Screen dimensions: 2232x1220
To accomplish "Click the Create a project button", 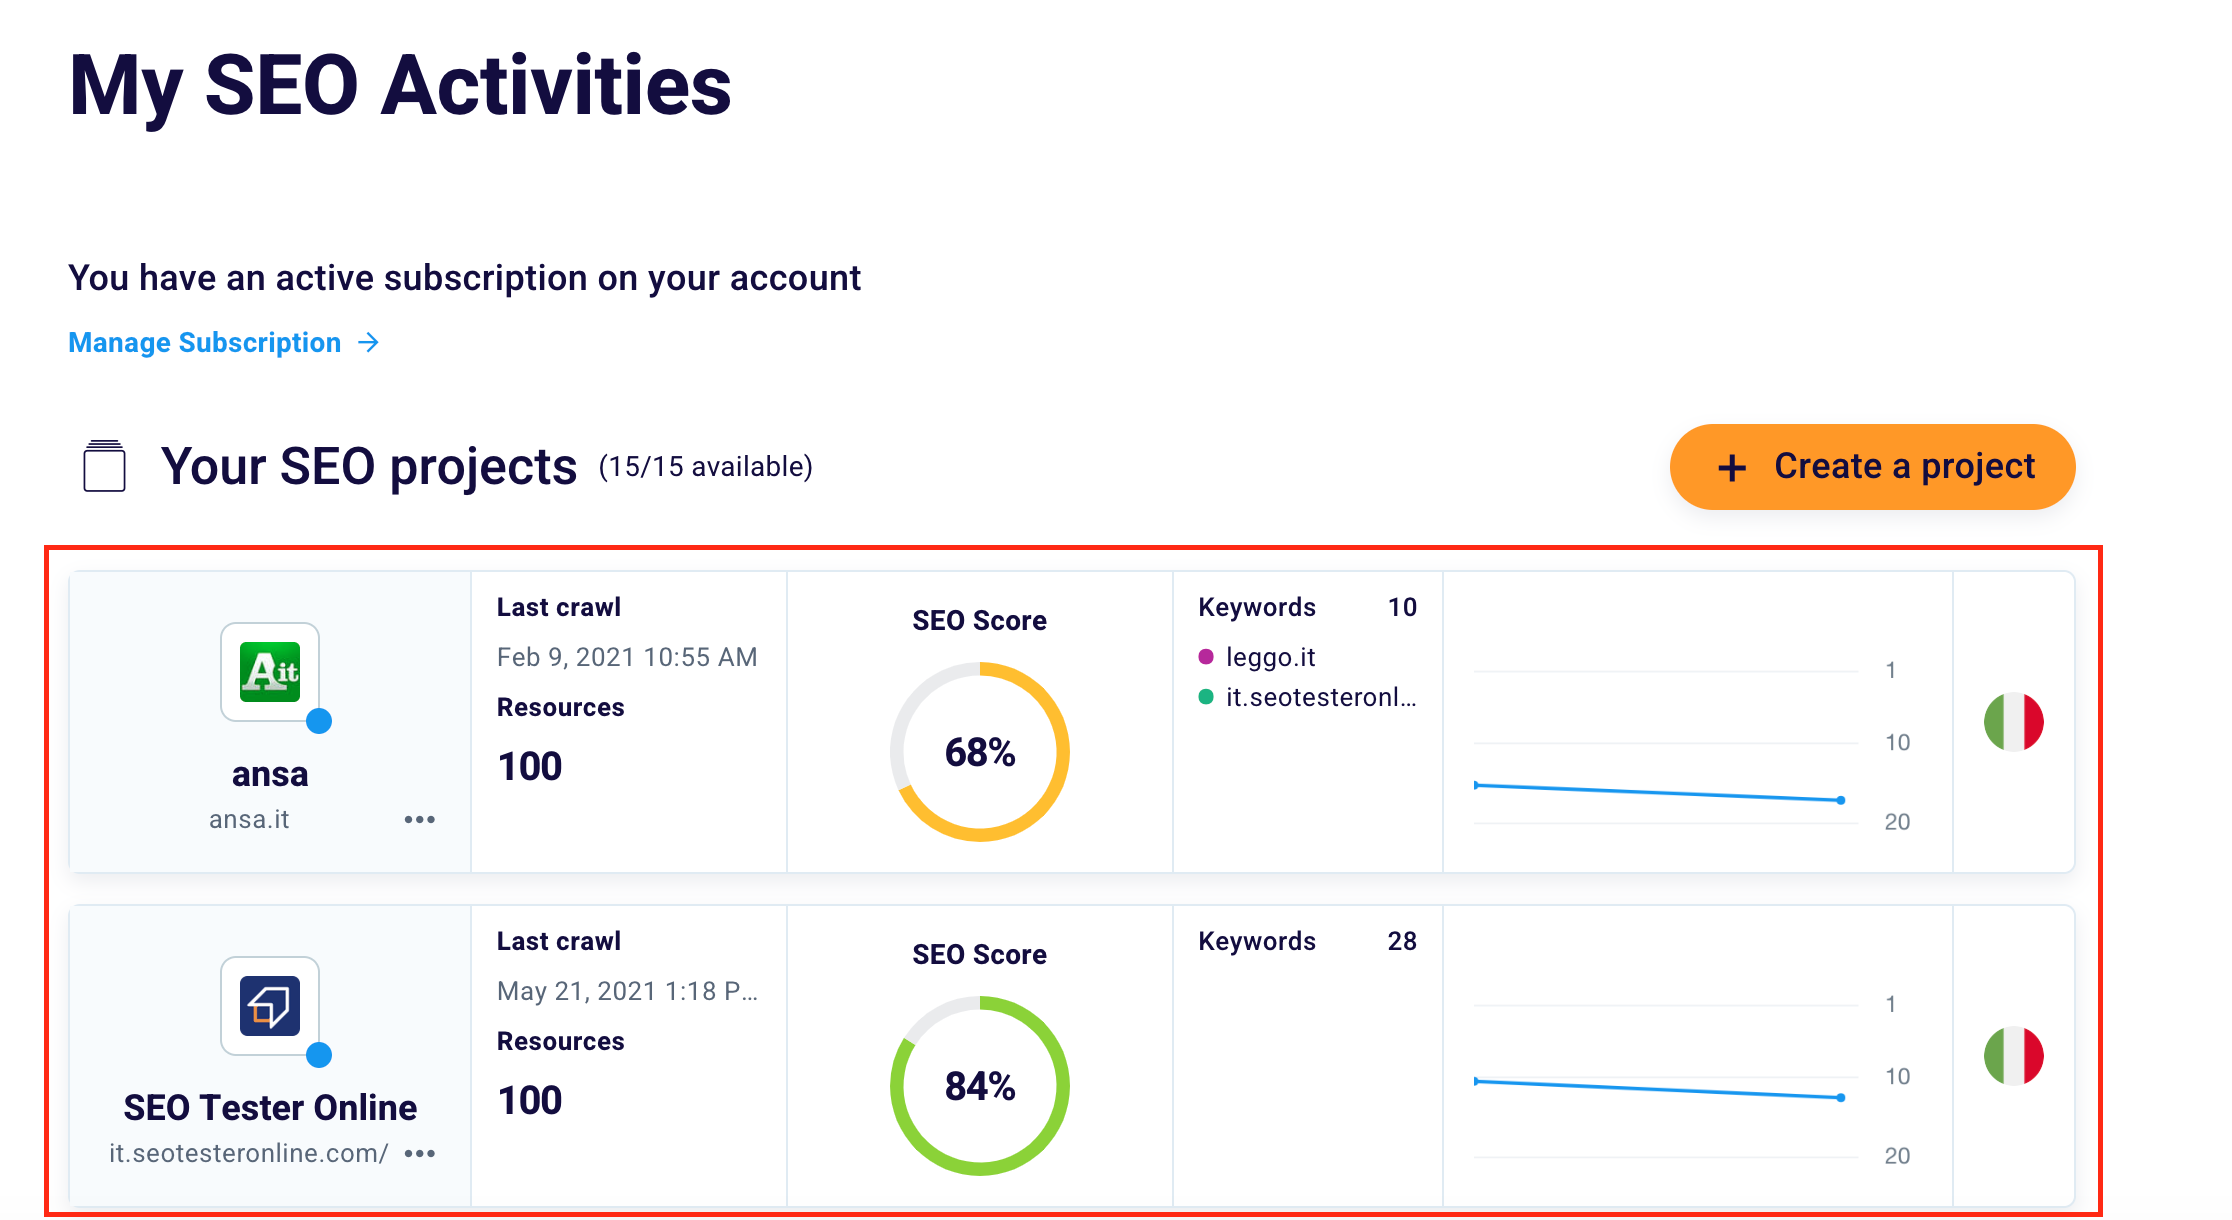I will click(1872, 467).
